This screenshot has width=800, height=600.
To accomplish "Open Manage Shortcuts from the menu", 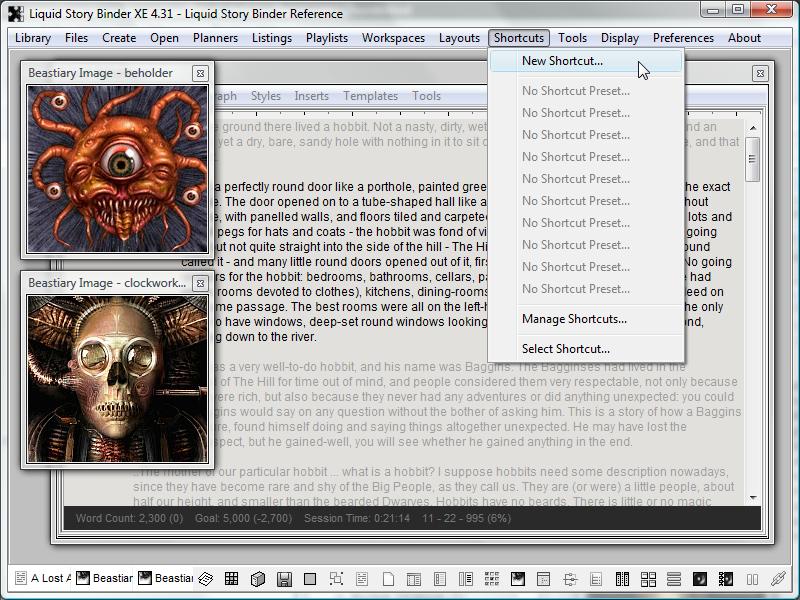I will [x=574, y=319].
